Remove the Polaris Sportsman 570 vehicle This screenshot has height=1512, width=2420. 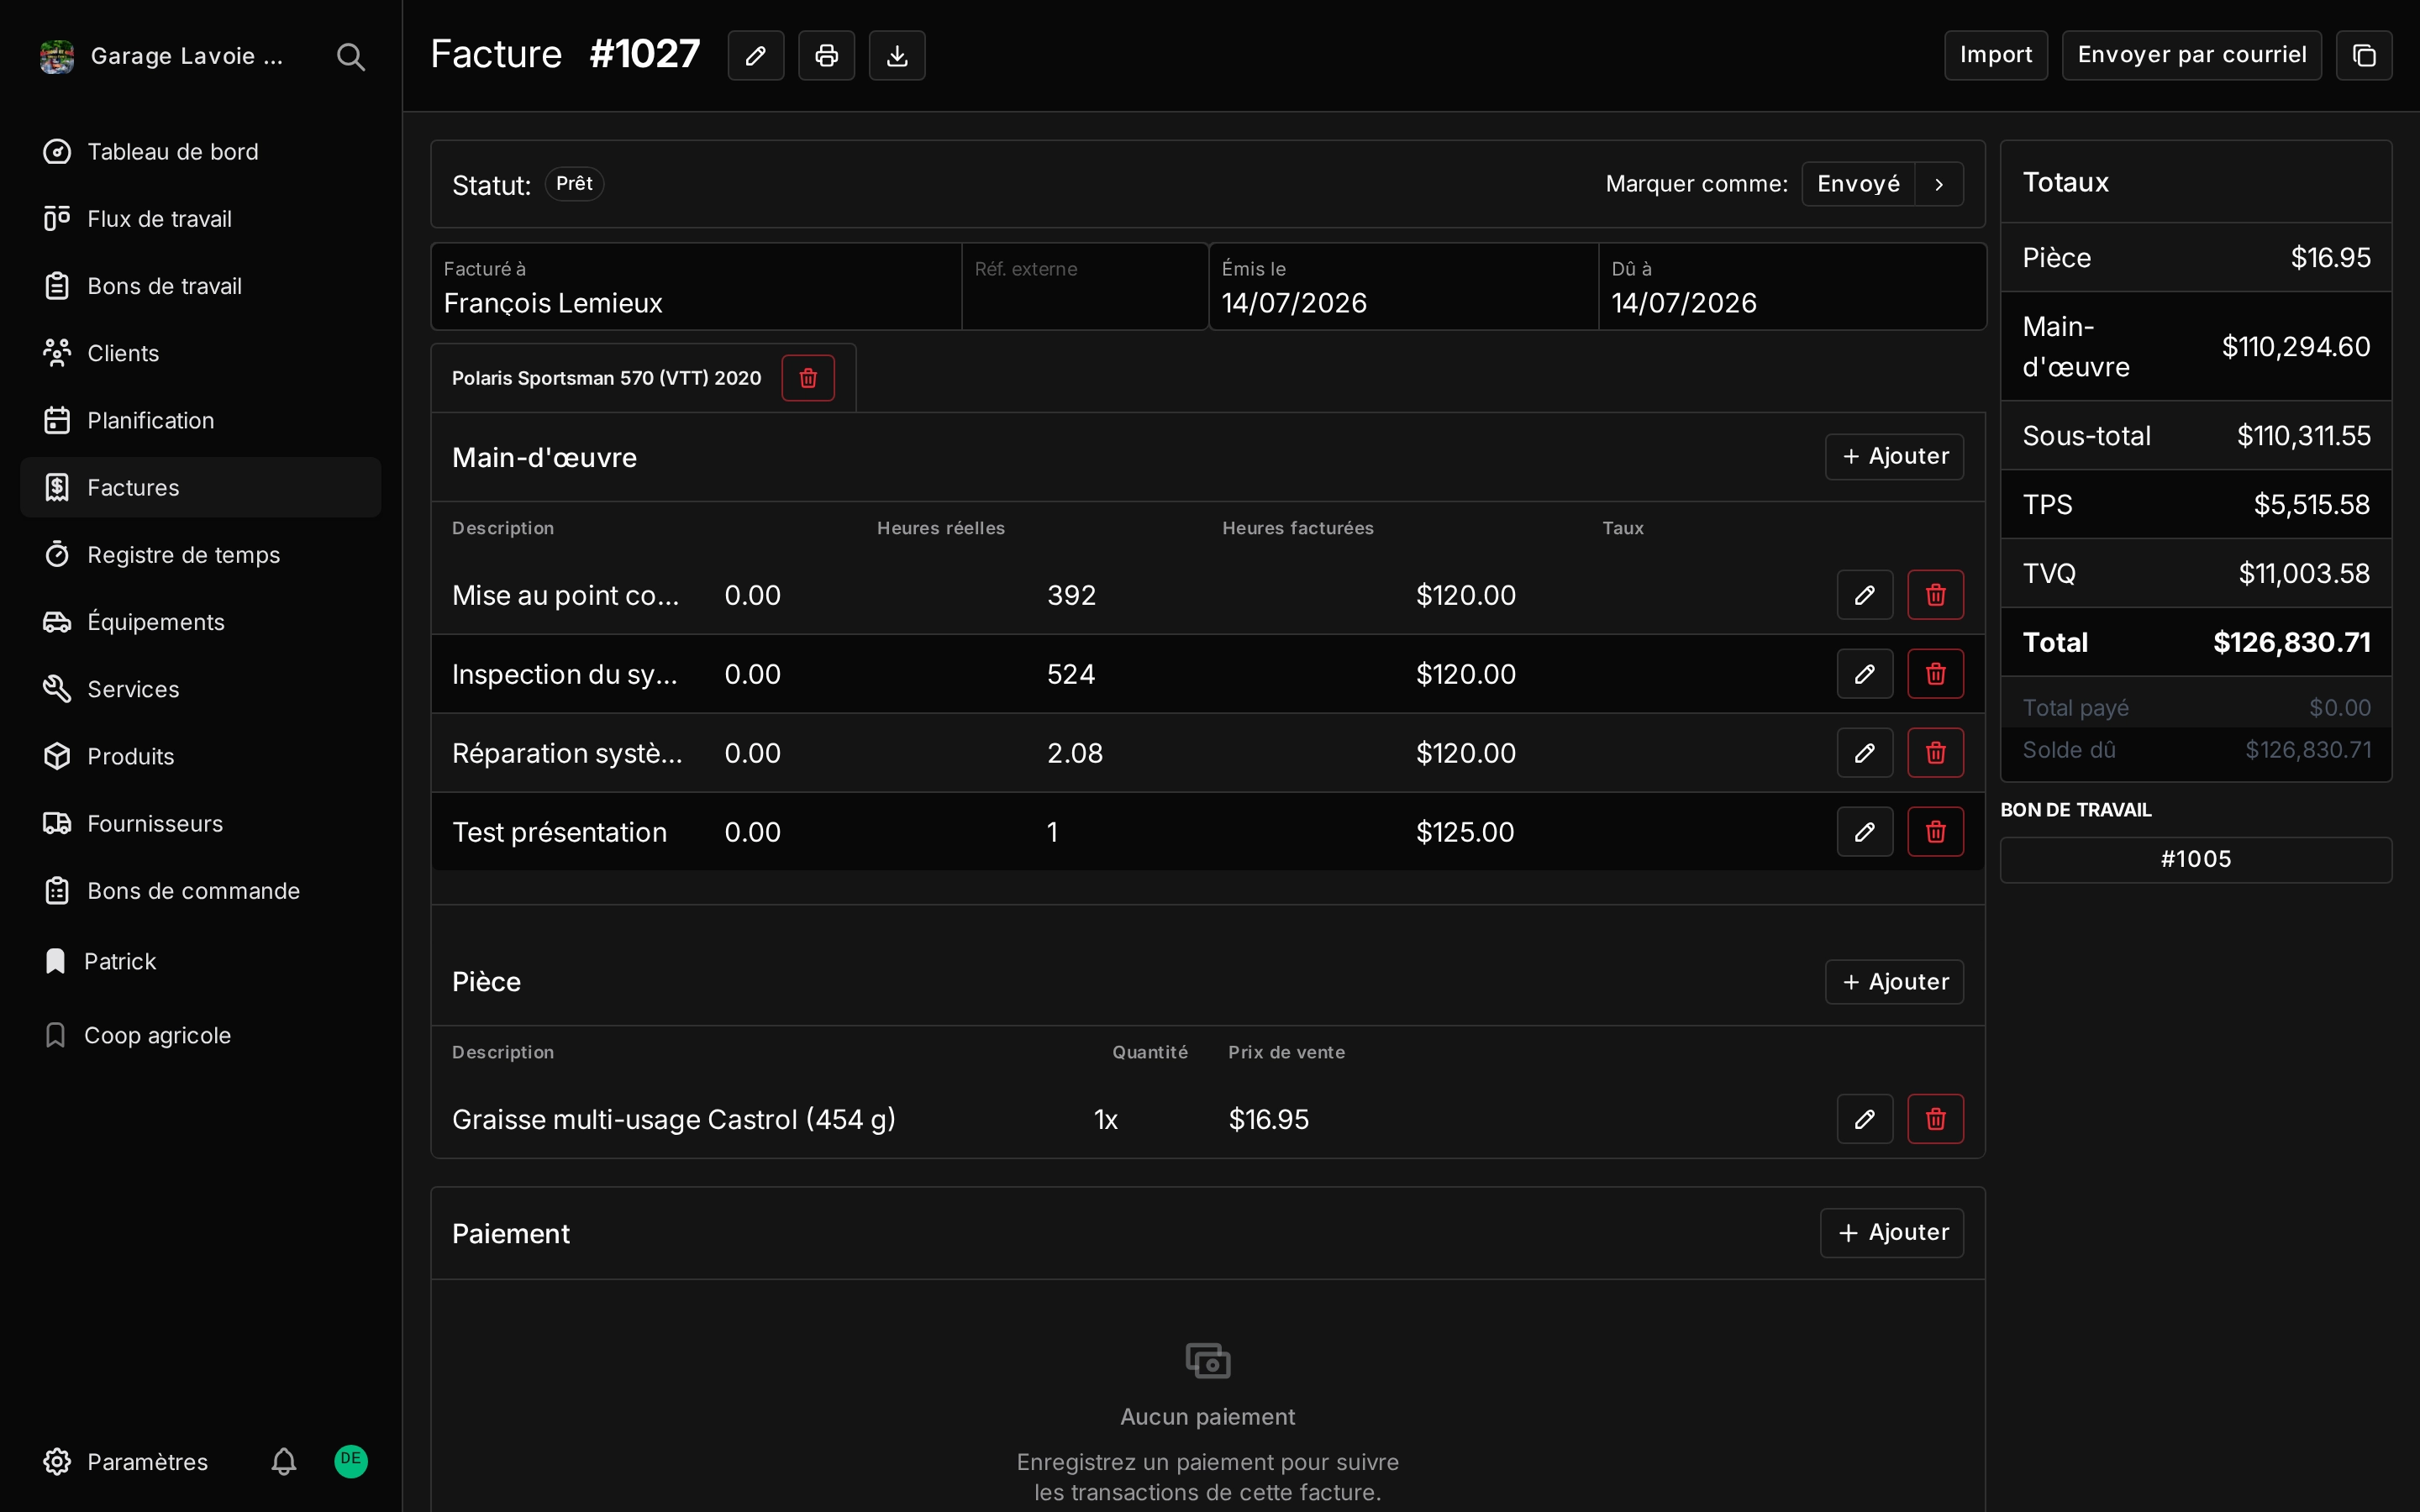click(808, 378)
